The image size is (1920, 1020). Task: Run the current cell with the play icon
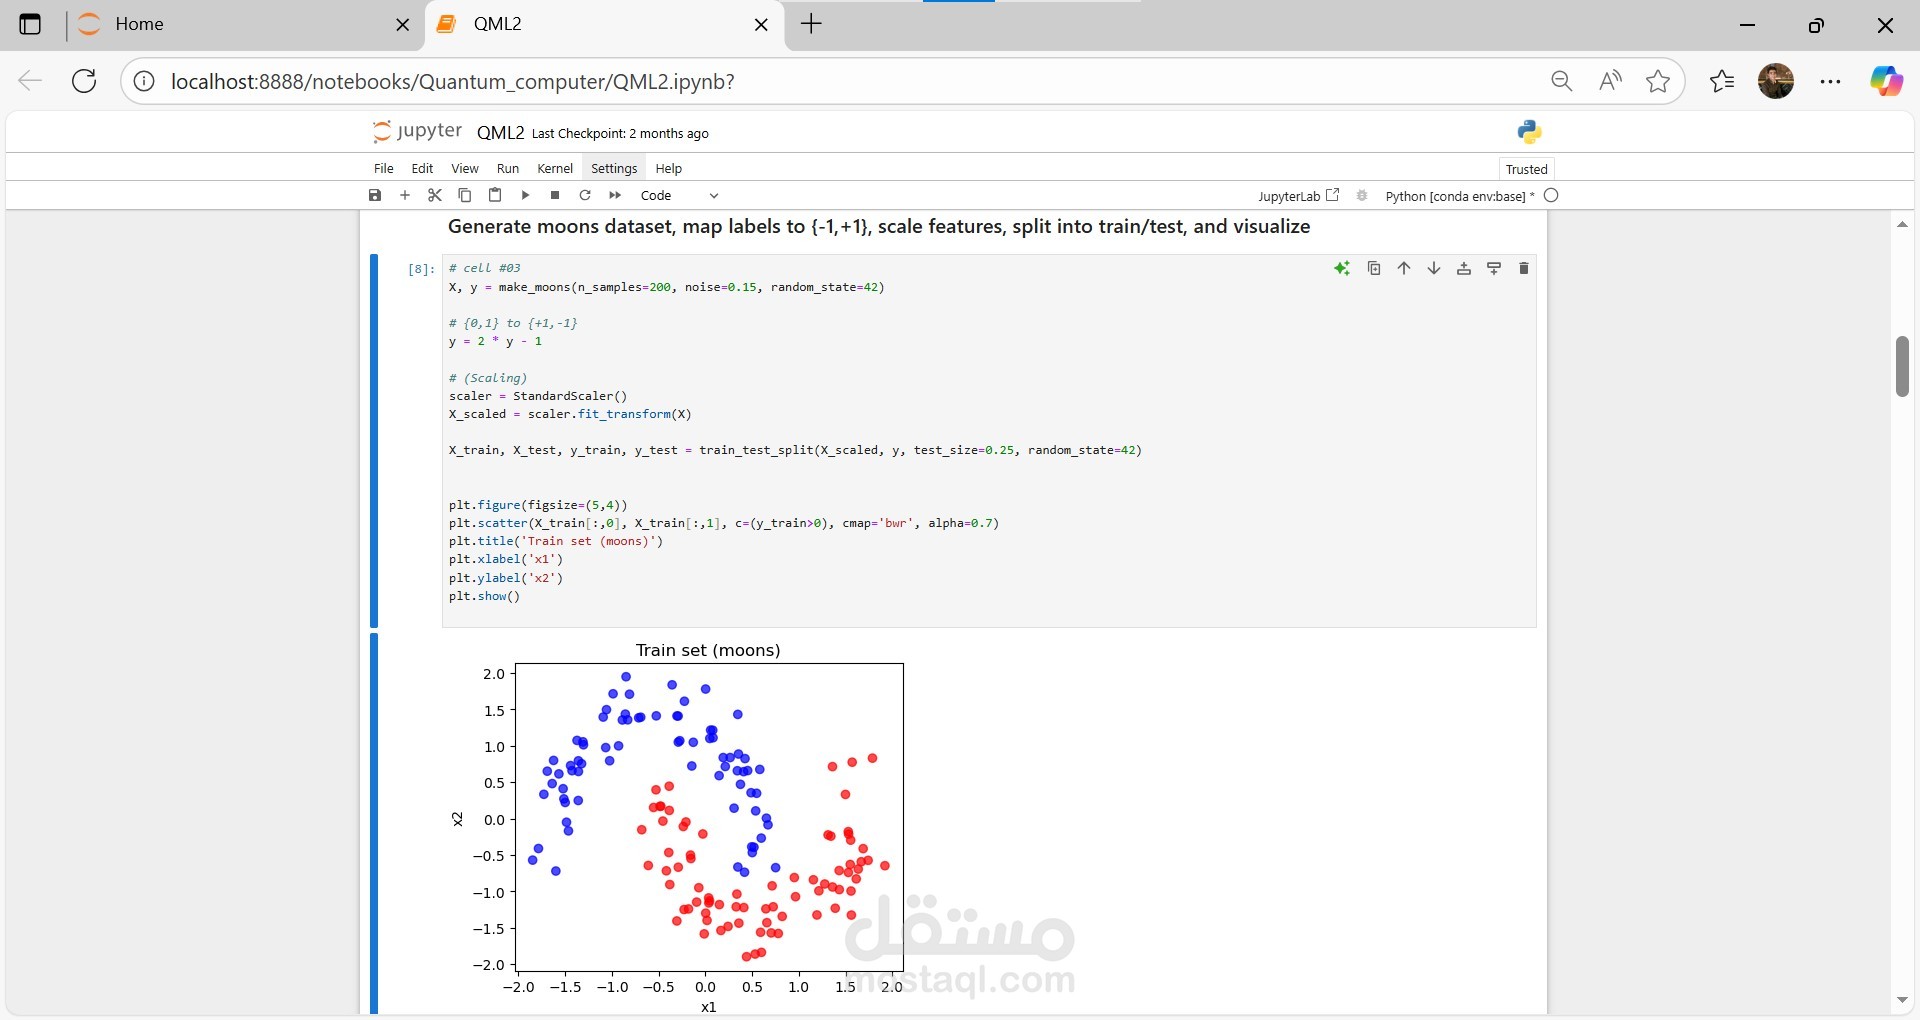525,195
